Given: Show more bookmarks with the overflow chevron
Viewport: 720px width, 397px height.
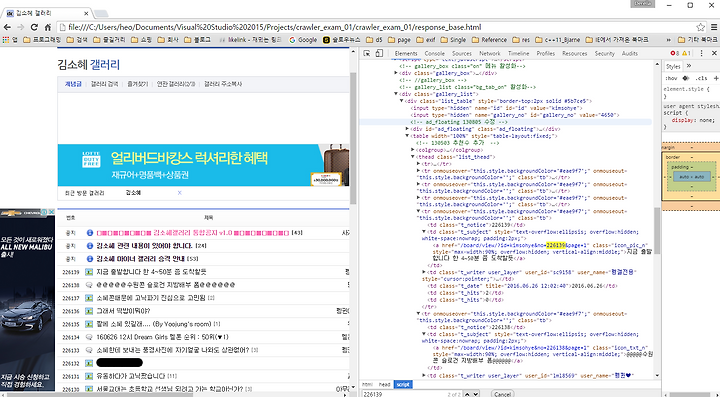Looking at the screenshot, I should 669,40.
